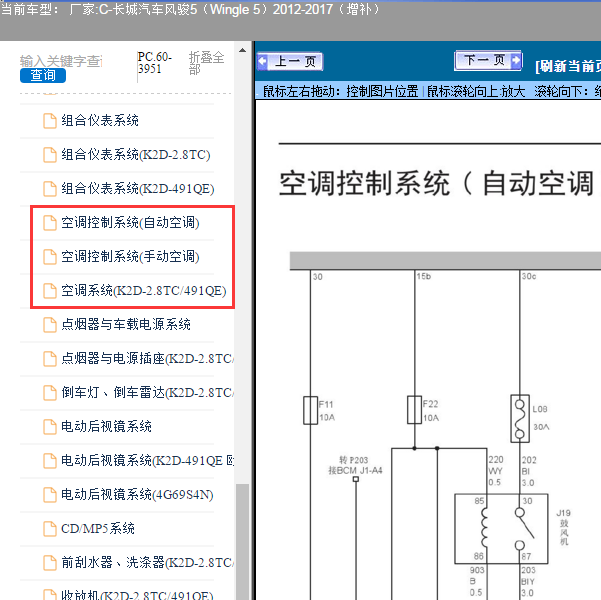The width and height of the screenshot is (601, 600).
Task: Click the sidebar scrollbar thumb
Action: tap(242, 542)
